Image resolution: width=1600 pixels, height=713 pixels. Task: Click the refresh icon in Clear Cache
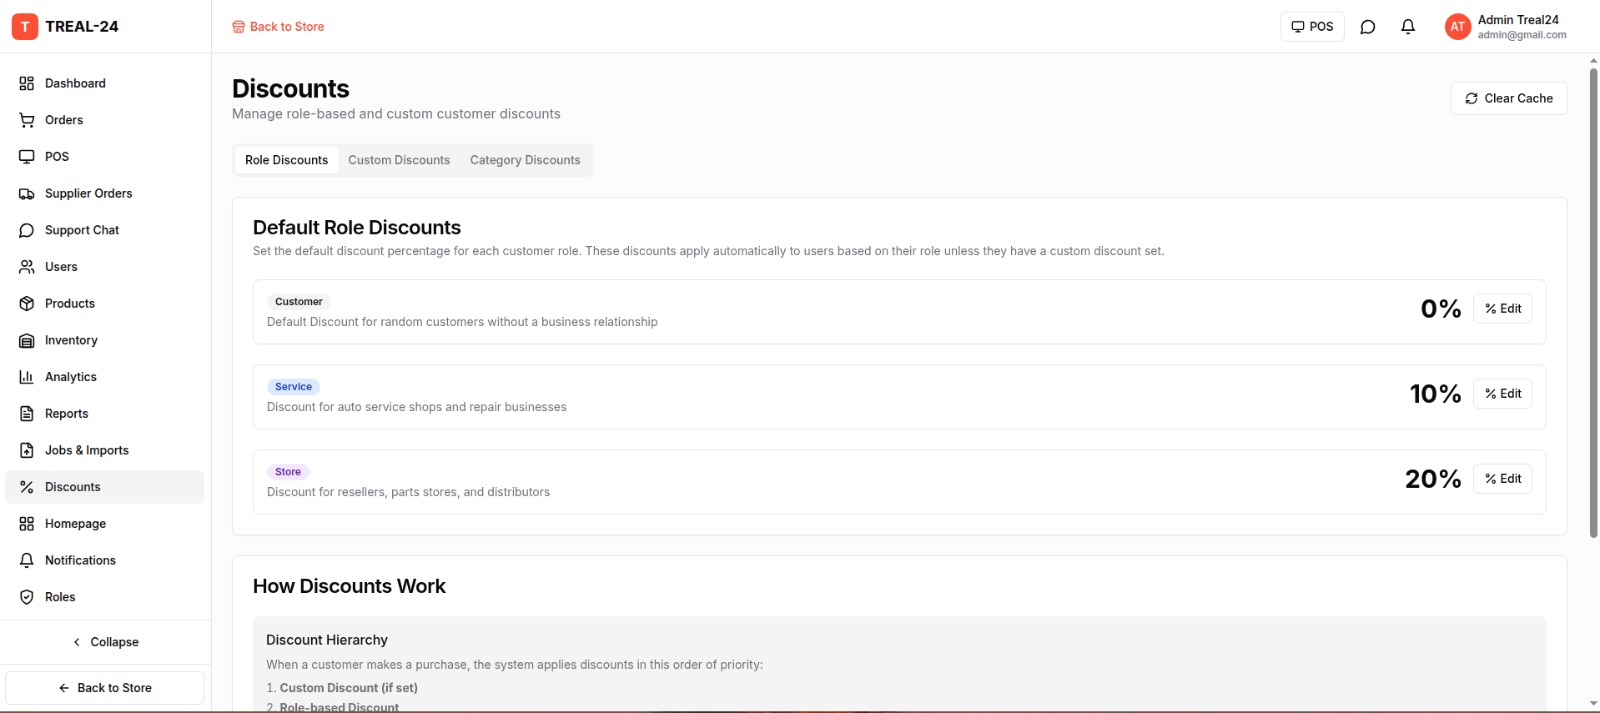point(1471,98)
